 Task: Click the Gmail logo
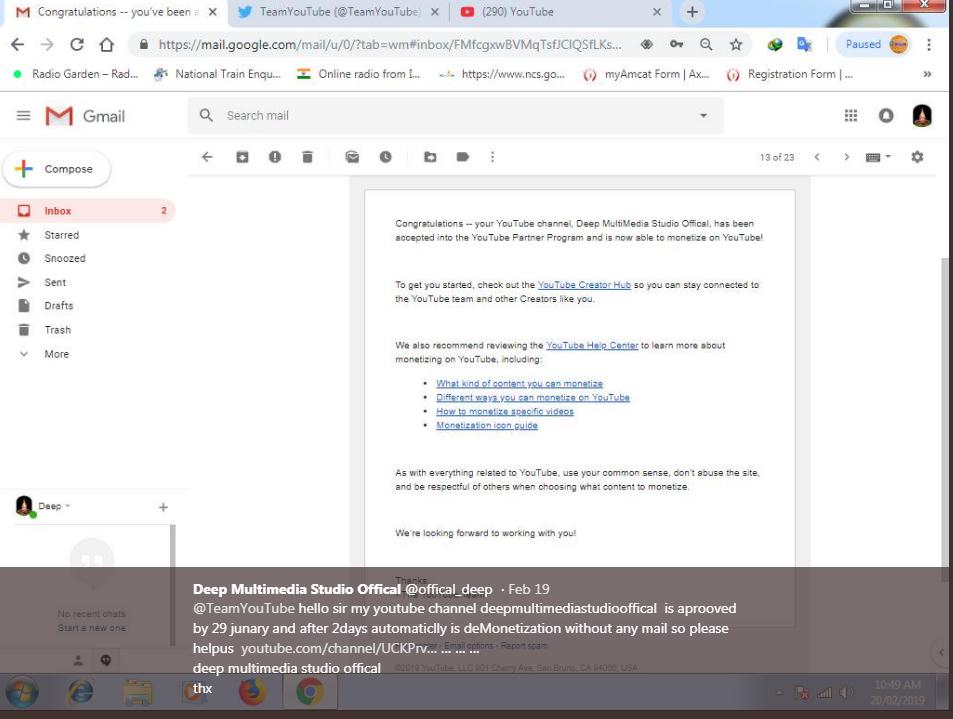(x=85, y=115)
